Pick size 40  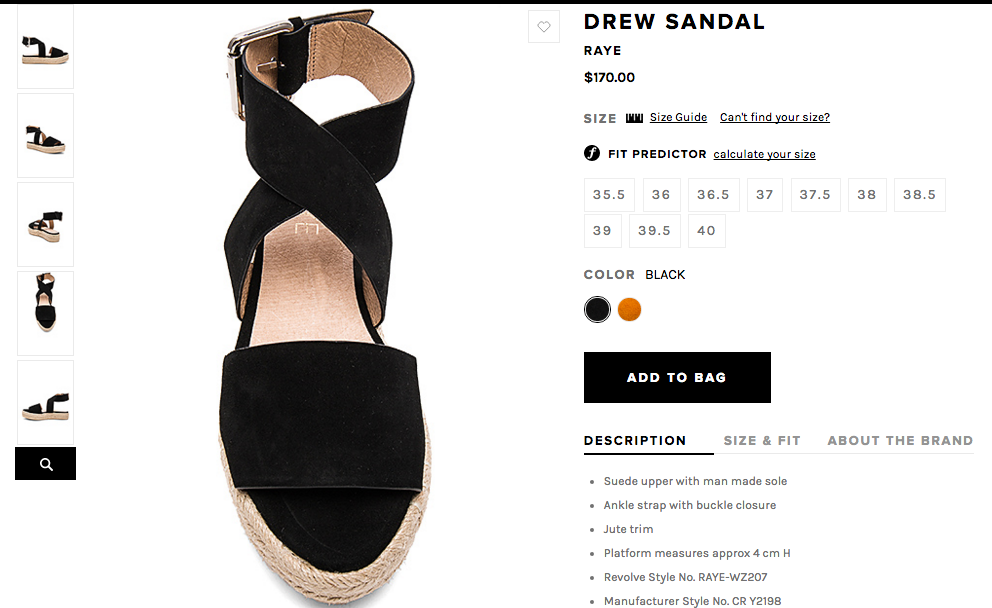click(706, 231)
